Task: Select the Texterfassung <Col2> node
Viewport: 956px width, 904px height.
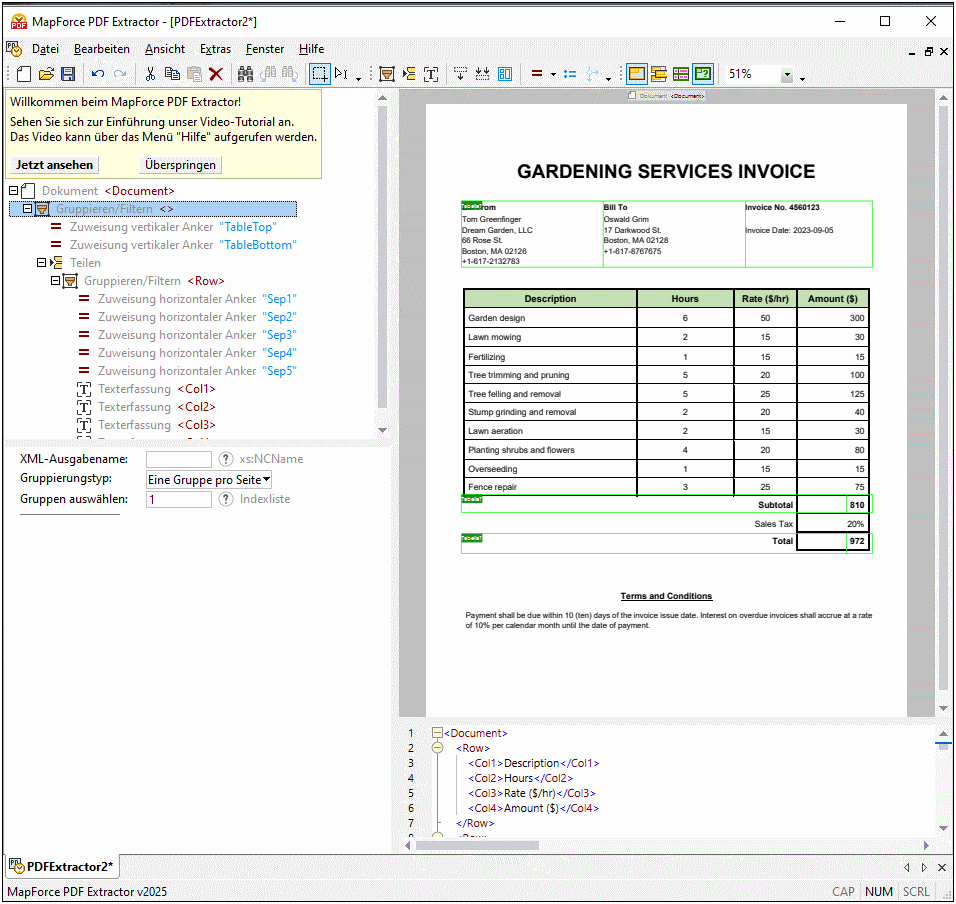Action: point(146,407)
